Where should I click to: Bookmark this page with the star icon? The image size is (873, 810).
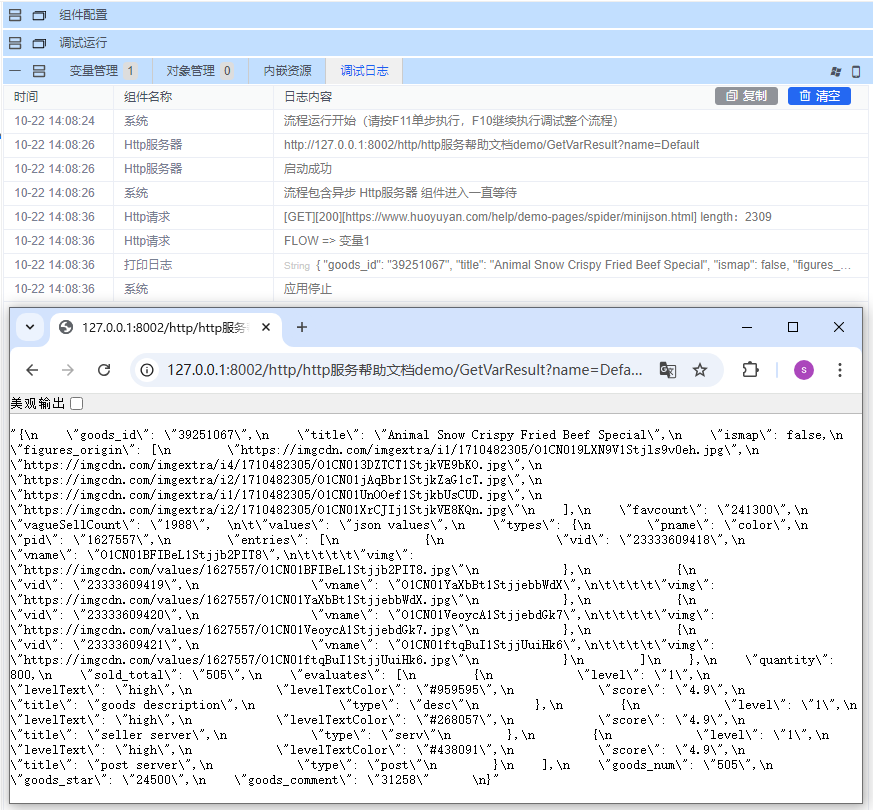pos(700,370)
